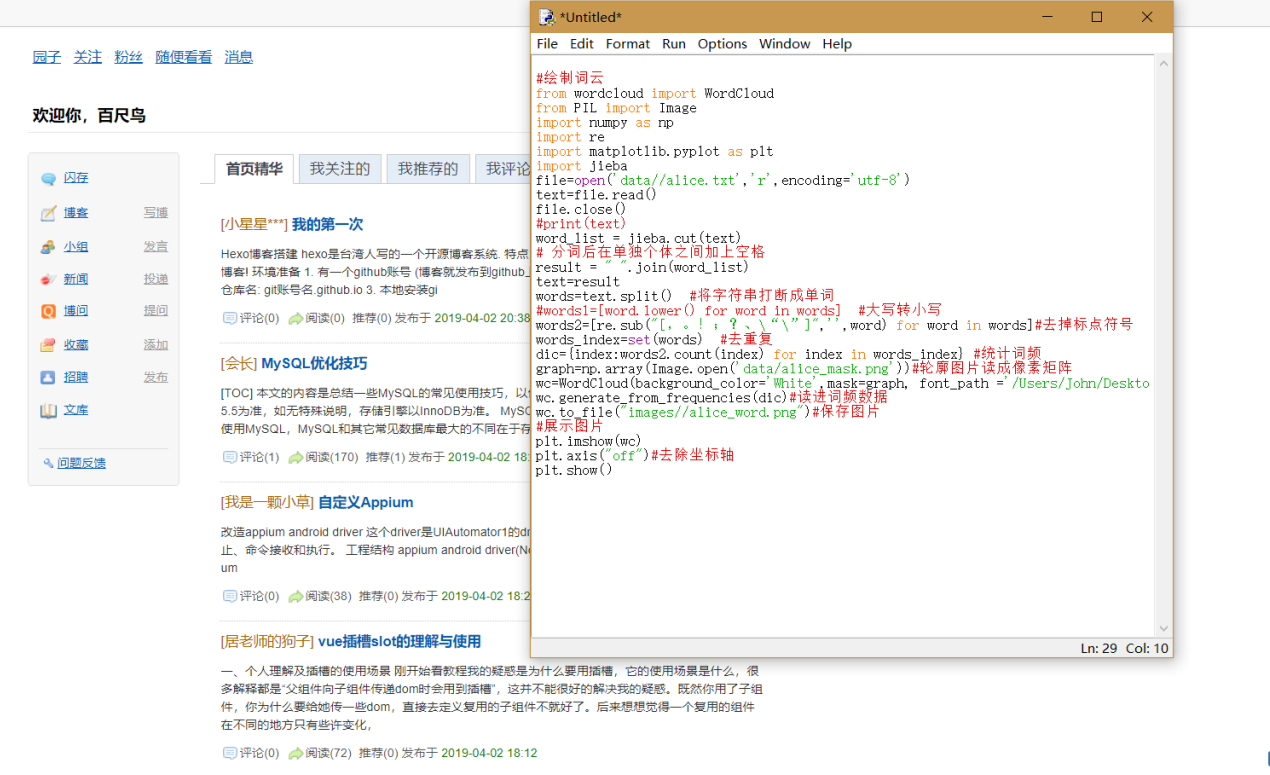Open the Format menu in IDLE

point(627,44)
